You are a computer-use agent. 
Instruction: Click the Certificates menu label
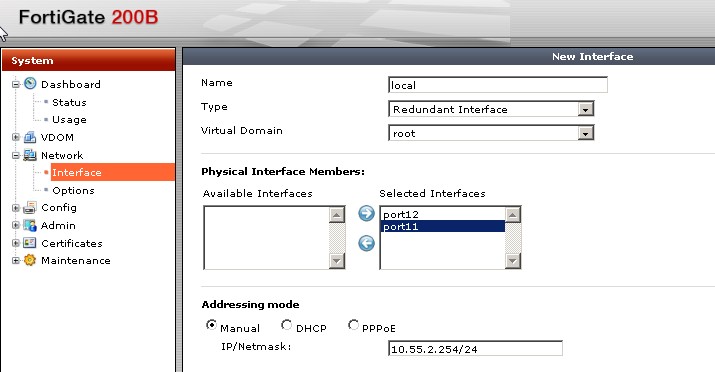click(x=72, y=243)
